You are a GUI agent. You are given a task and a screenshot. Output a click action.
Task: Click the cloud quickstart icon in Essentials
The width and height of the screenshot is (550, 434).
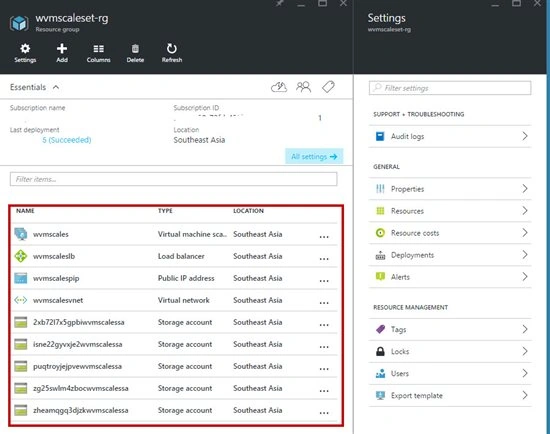279,87
